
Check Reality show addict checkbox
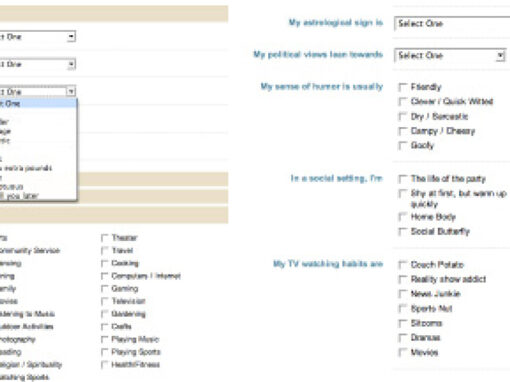click(x=403, y=279)
